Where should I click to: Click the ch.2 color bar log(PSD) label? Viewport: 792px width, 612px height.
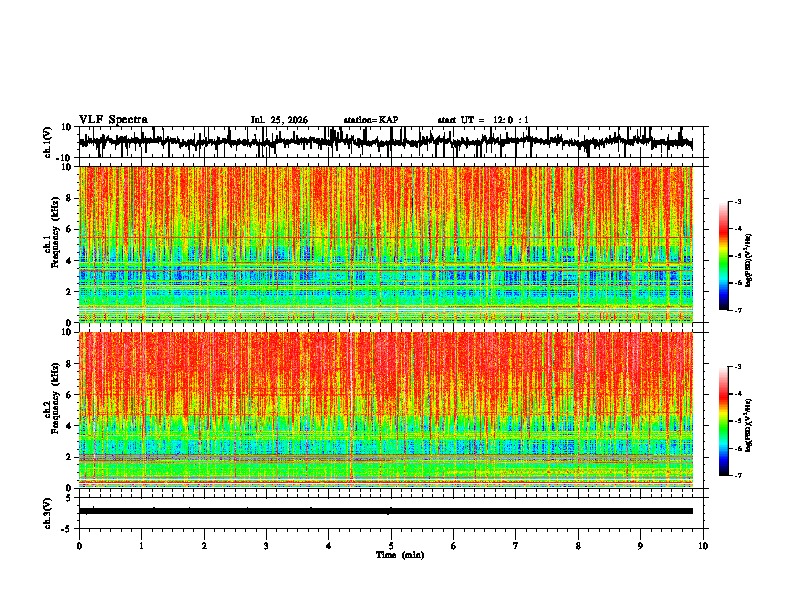click(x=749, y=425)
